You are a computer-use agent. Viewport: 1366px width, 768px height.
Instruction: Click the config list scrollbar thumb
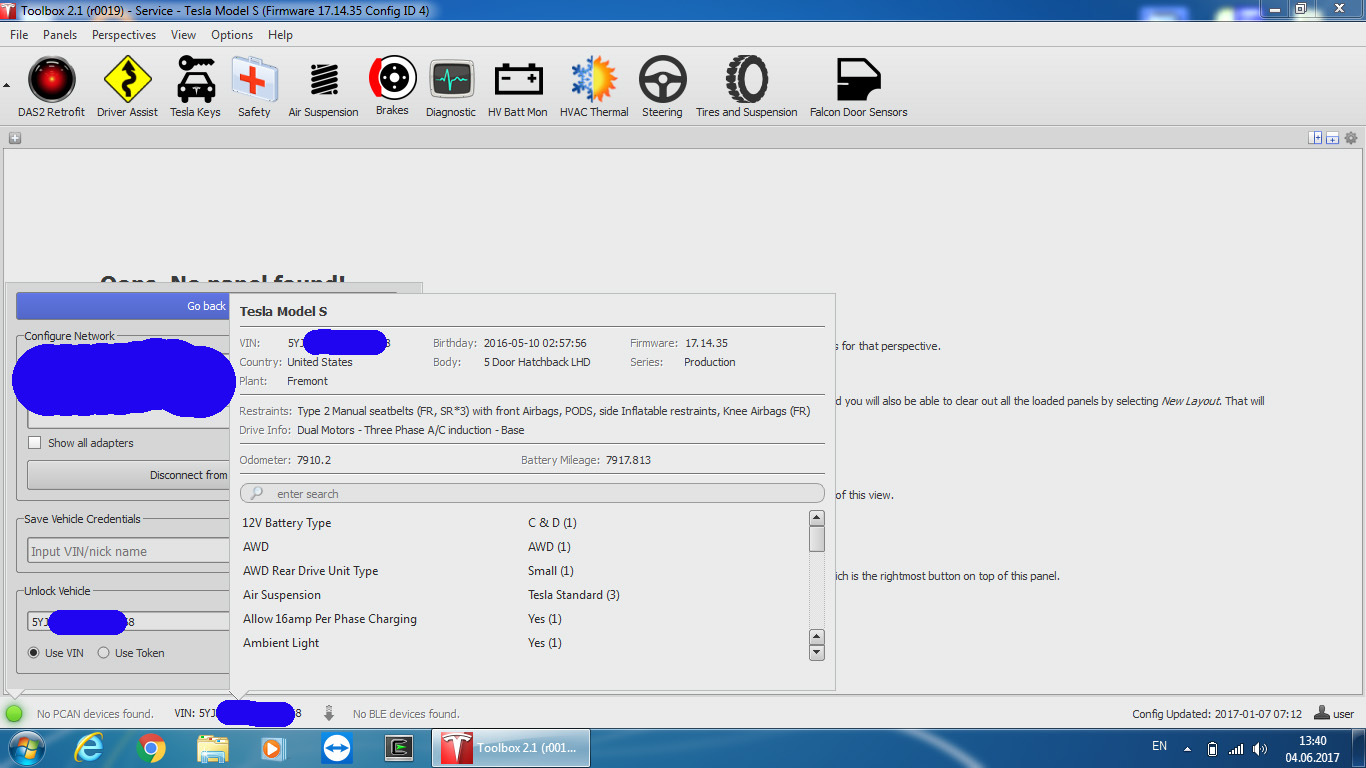coord(817,539)
